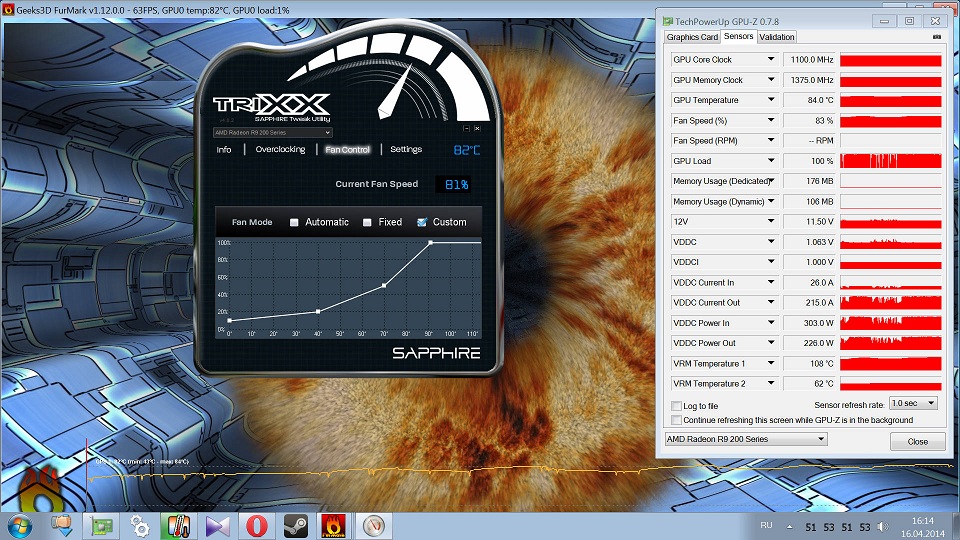The height and width of the screenshot is (540, 960).
Task: Click the Sapphire logo in TRIXX
Action: click(436, 353)
